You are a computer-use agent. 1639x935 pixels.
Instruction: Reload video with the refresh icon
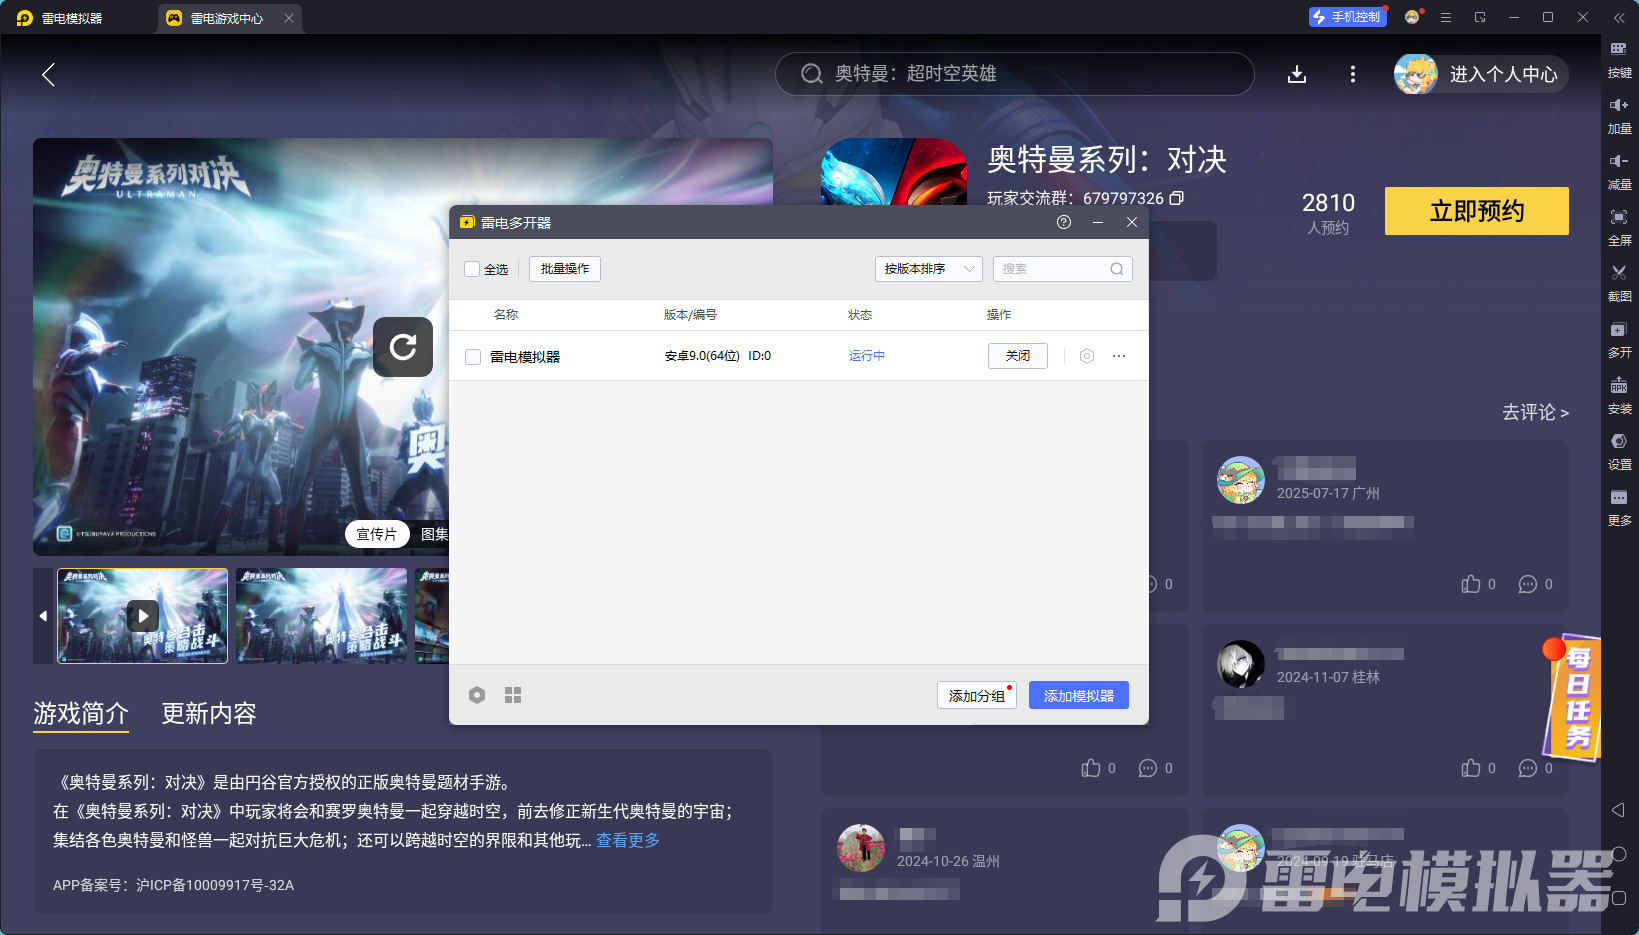click(x=403, y=347)
